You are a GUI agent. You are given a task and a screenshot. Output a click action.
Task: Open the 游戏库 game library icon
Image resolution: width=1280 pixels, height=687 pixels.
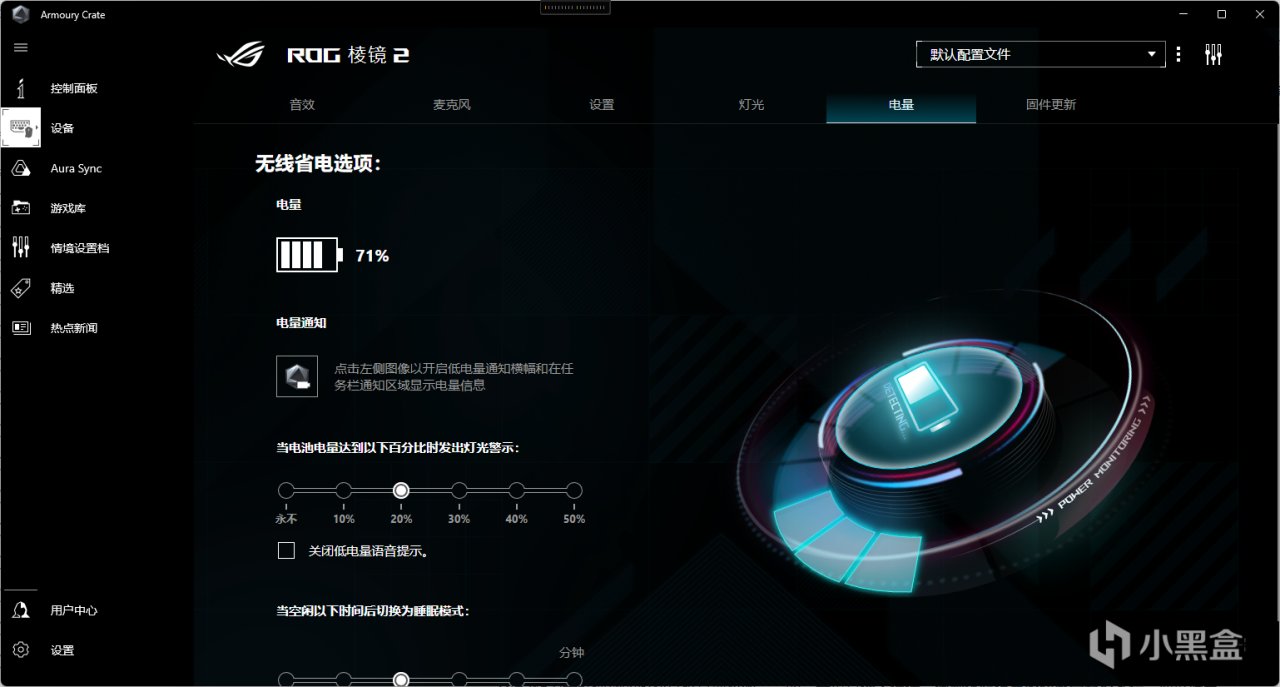coord(20,208)
